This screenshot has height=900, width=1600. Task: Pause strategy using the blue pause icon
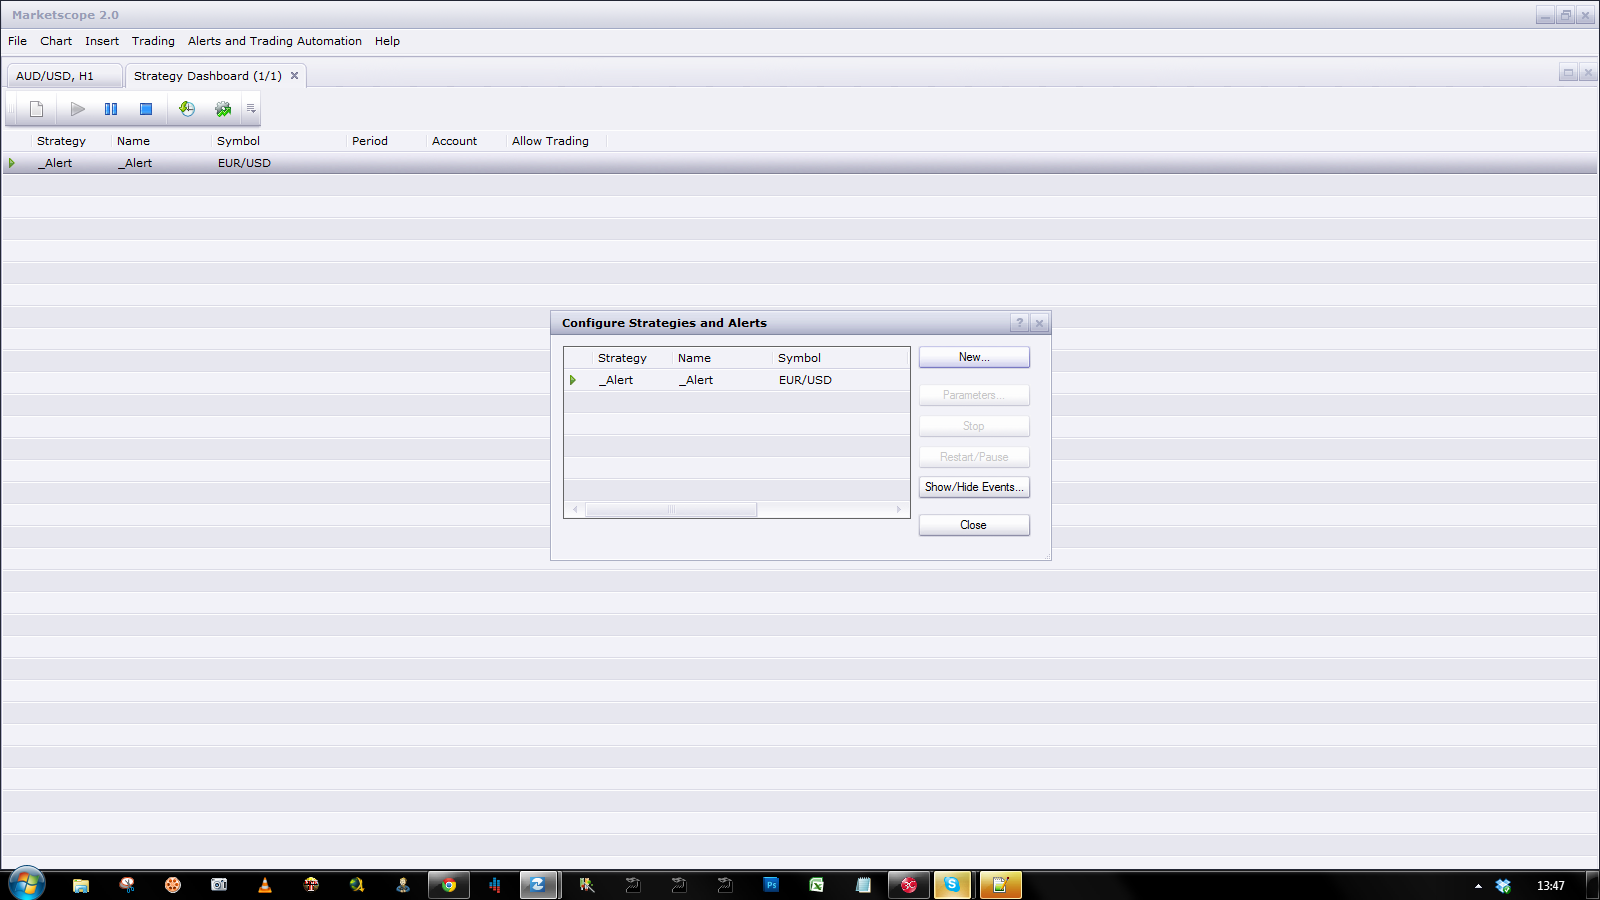pos(111,109)
